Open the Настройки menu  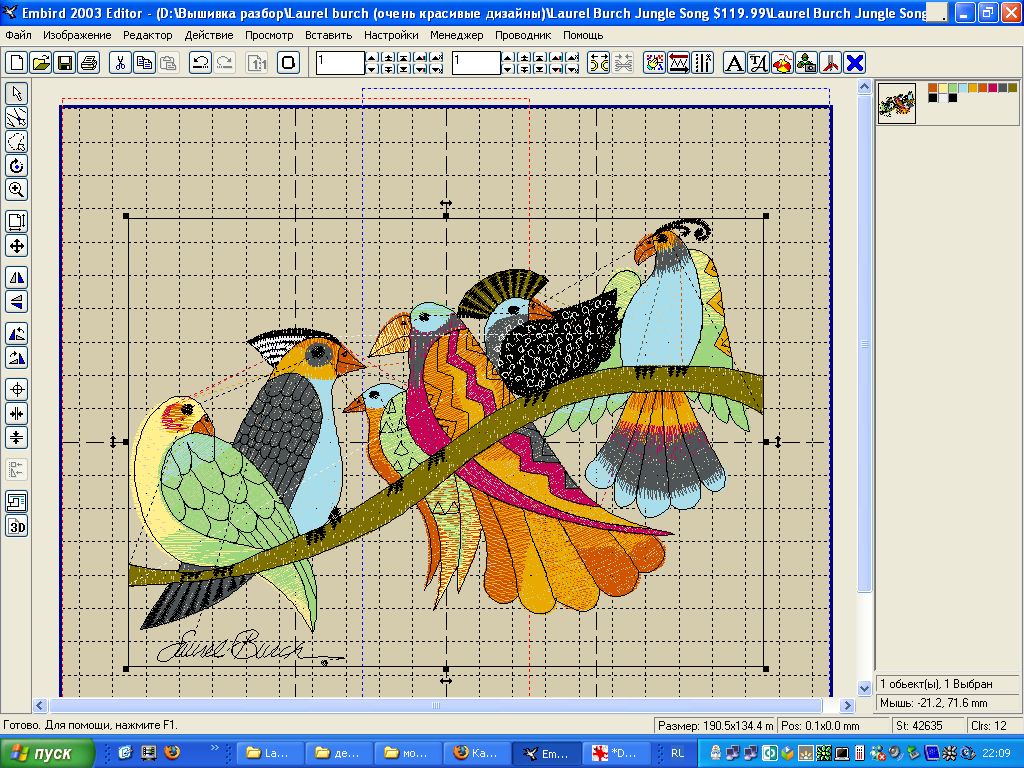click(391, 35)
